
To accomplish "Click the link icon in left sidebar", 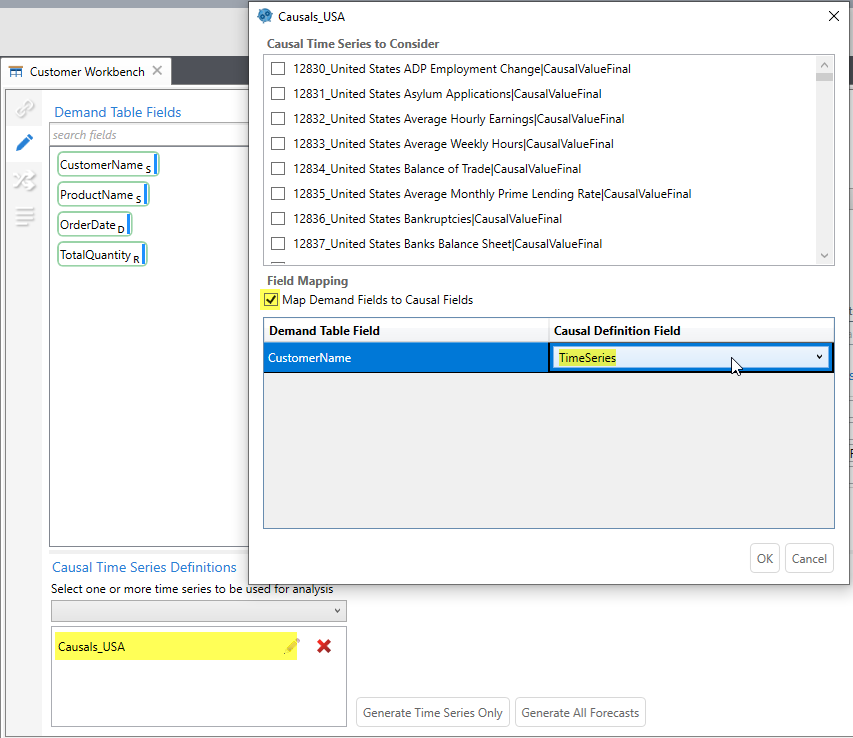I will (25, 109).
